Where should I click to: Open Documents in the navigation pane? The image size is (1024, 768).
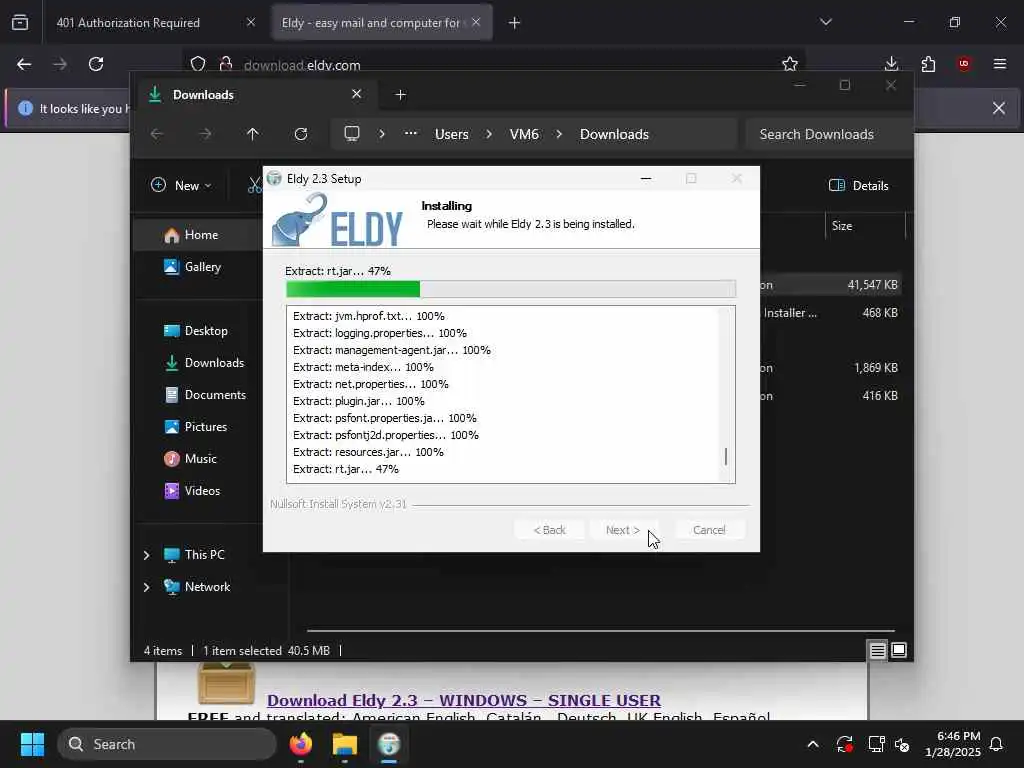point(214,394)
